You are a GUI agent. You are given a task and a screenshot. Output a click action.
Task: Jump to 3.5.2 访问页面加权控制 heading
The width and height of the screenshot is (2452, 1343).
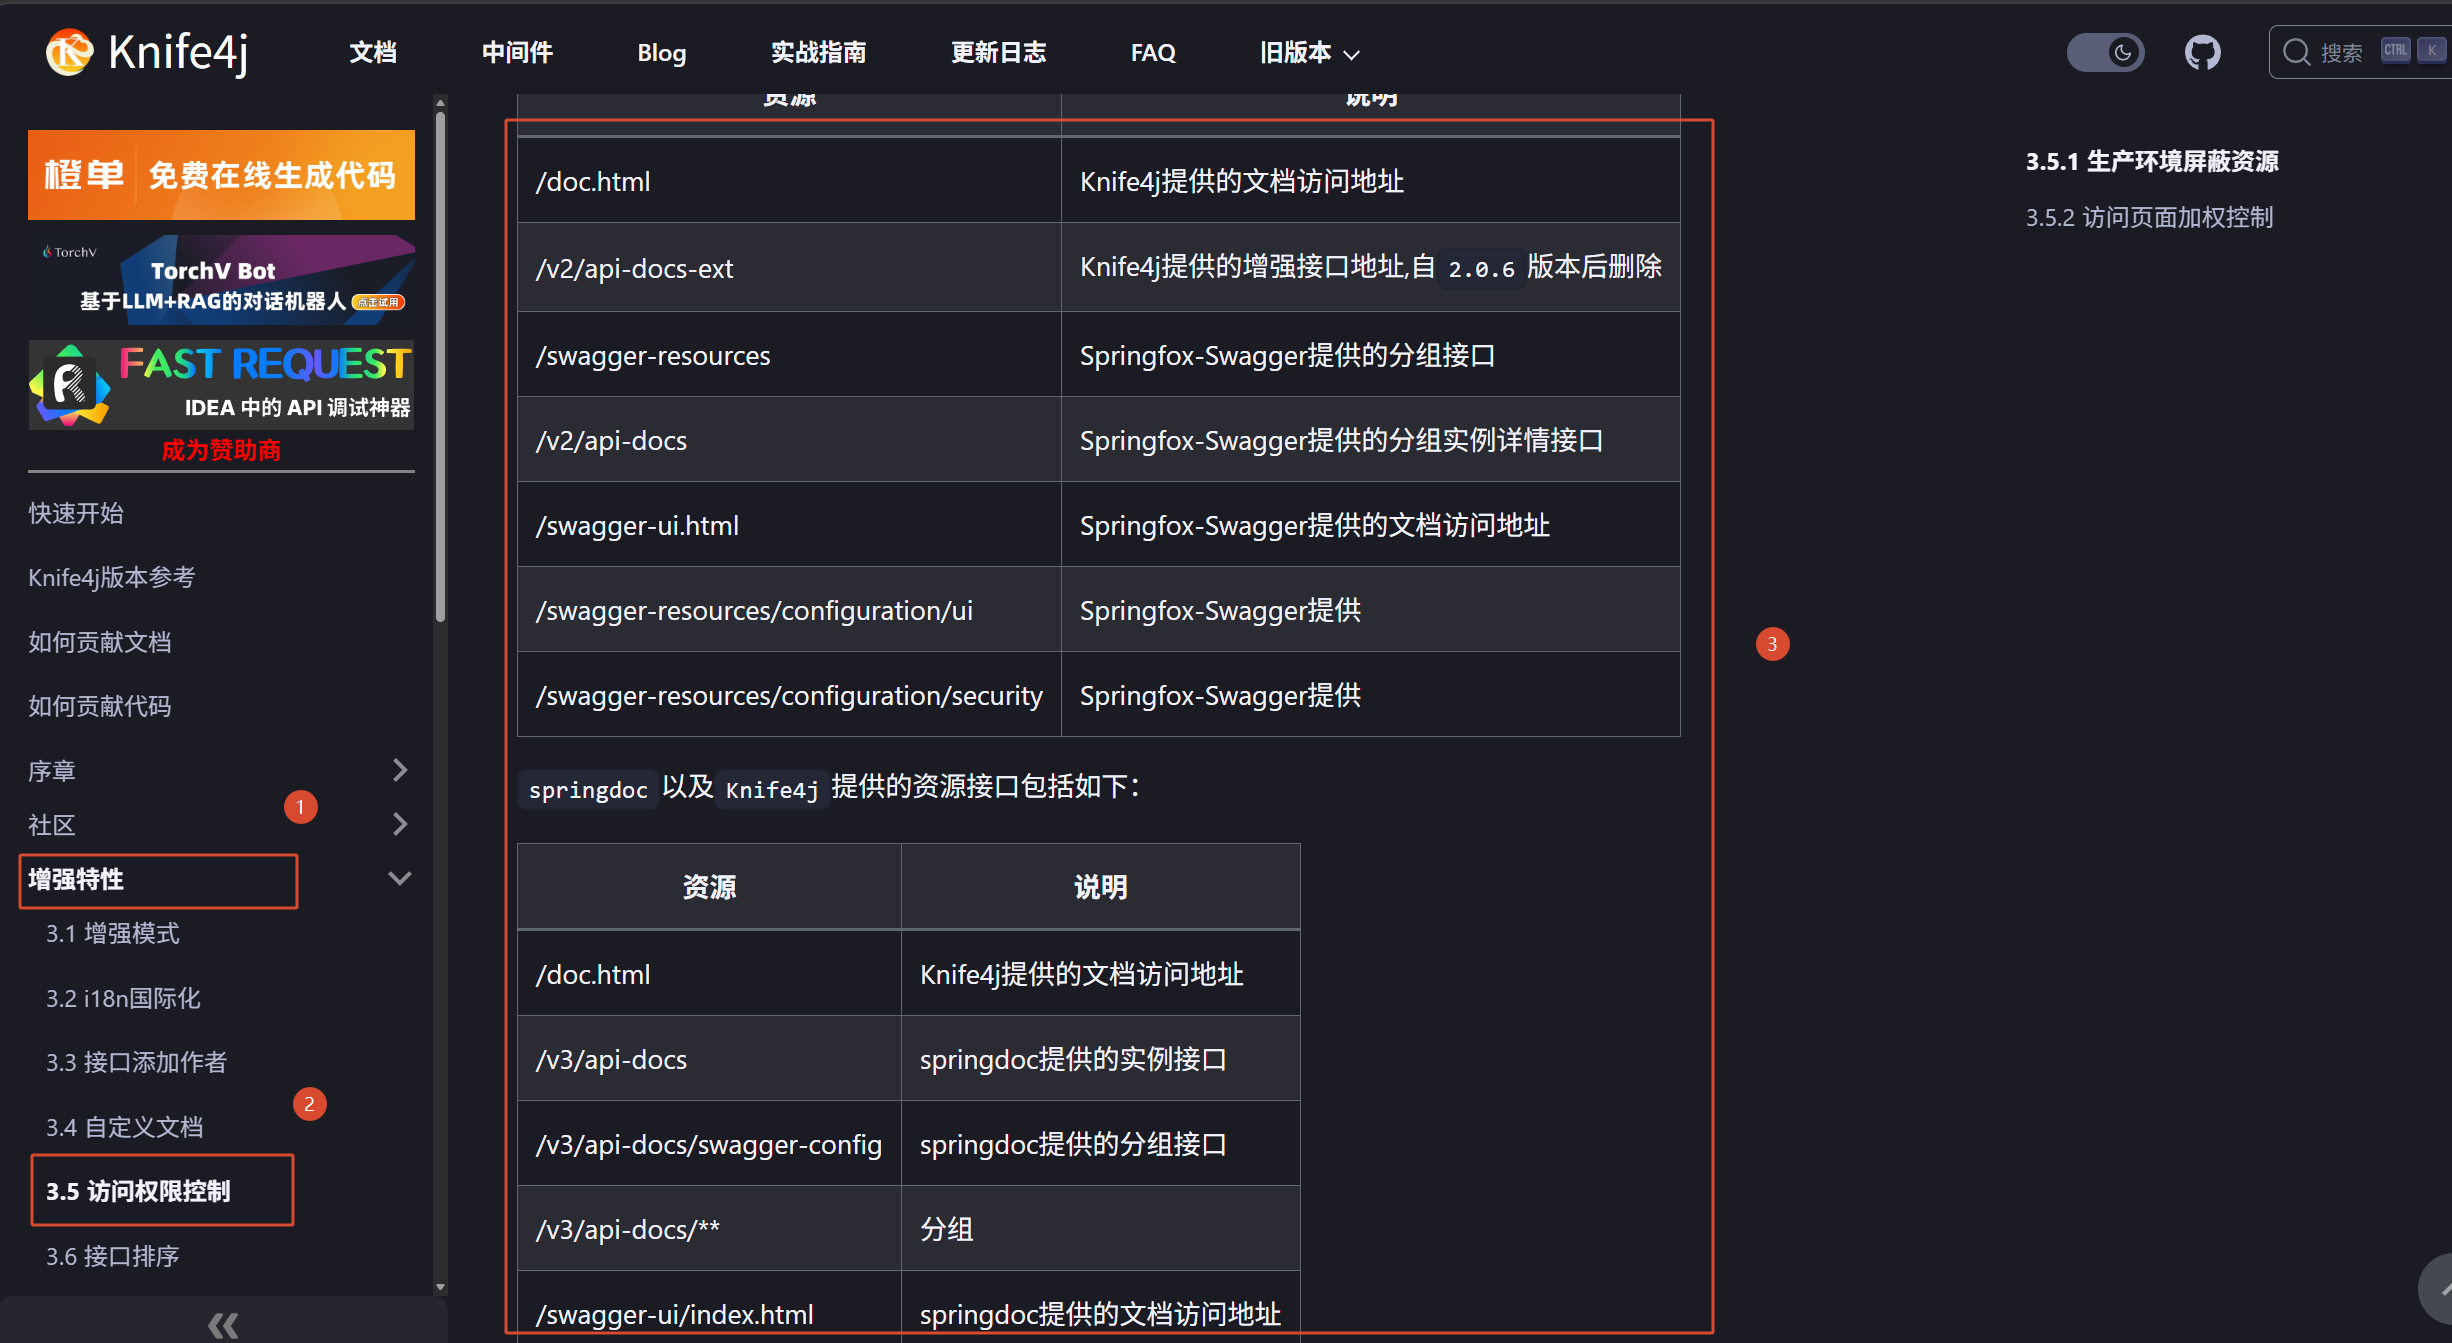pyautogui.click(x=2150, y=217)
